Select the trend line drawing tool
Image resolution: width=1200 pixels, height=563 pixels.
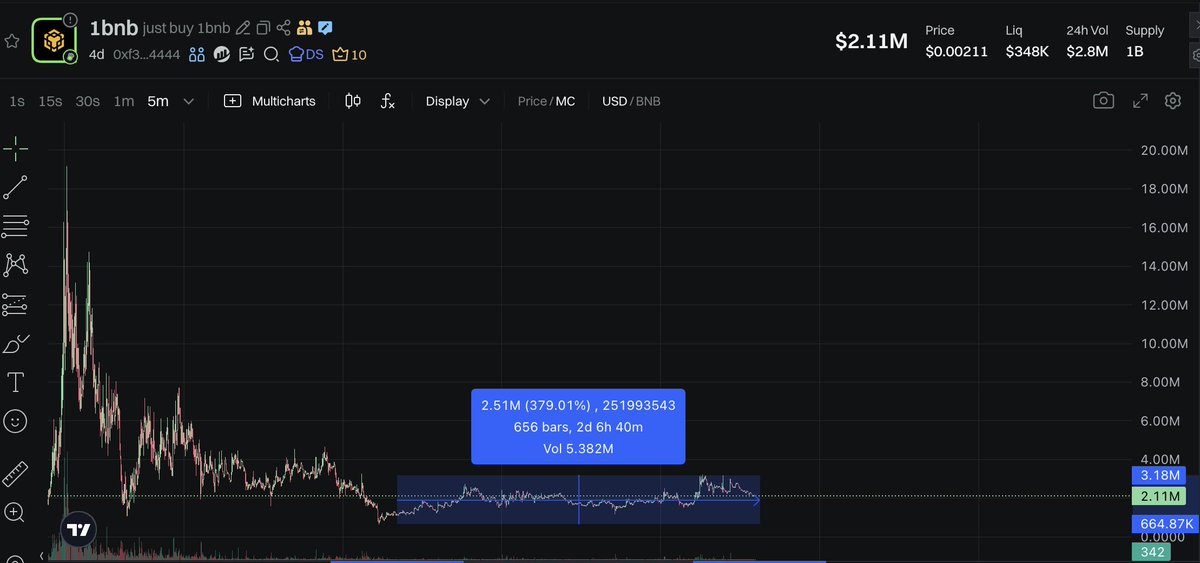[x=15, y=187]
